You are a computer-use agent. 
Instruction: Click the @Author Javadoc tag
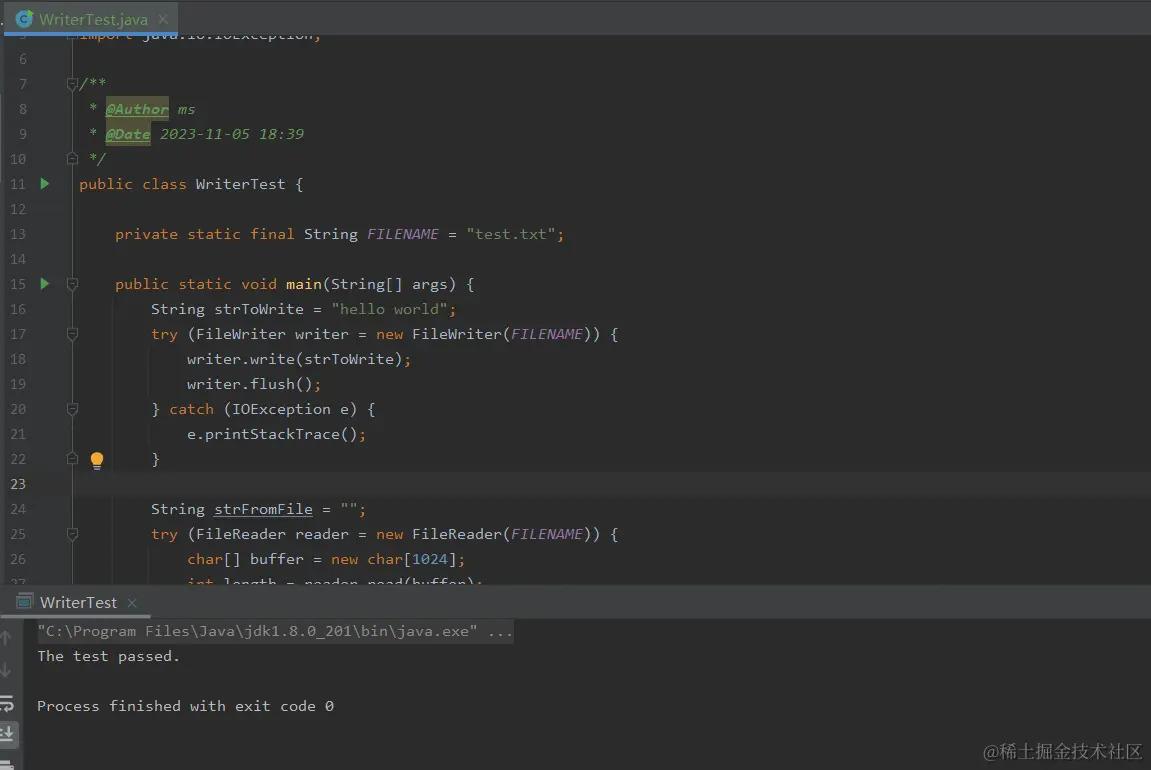click(x=137, y=109)
